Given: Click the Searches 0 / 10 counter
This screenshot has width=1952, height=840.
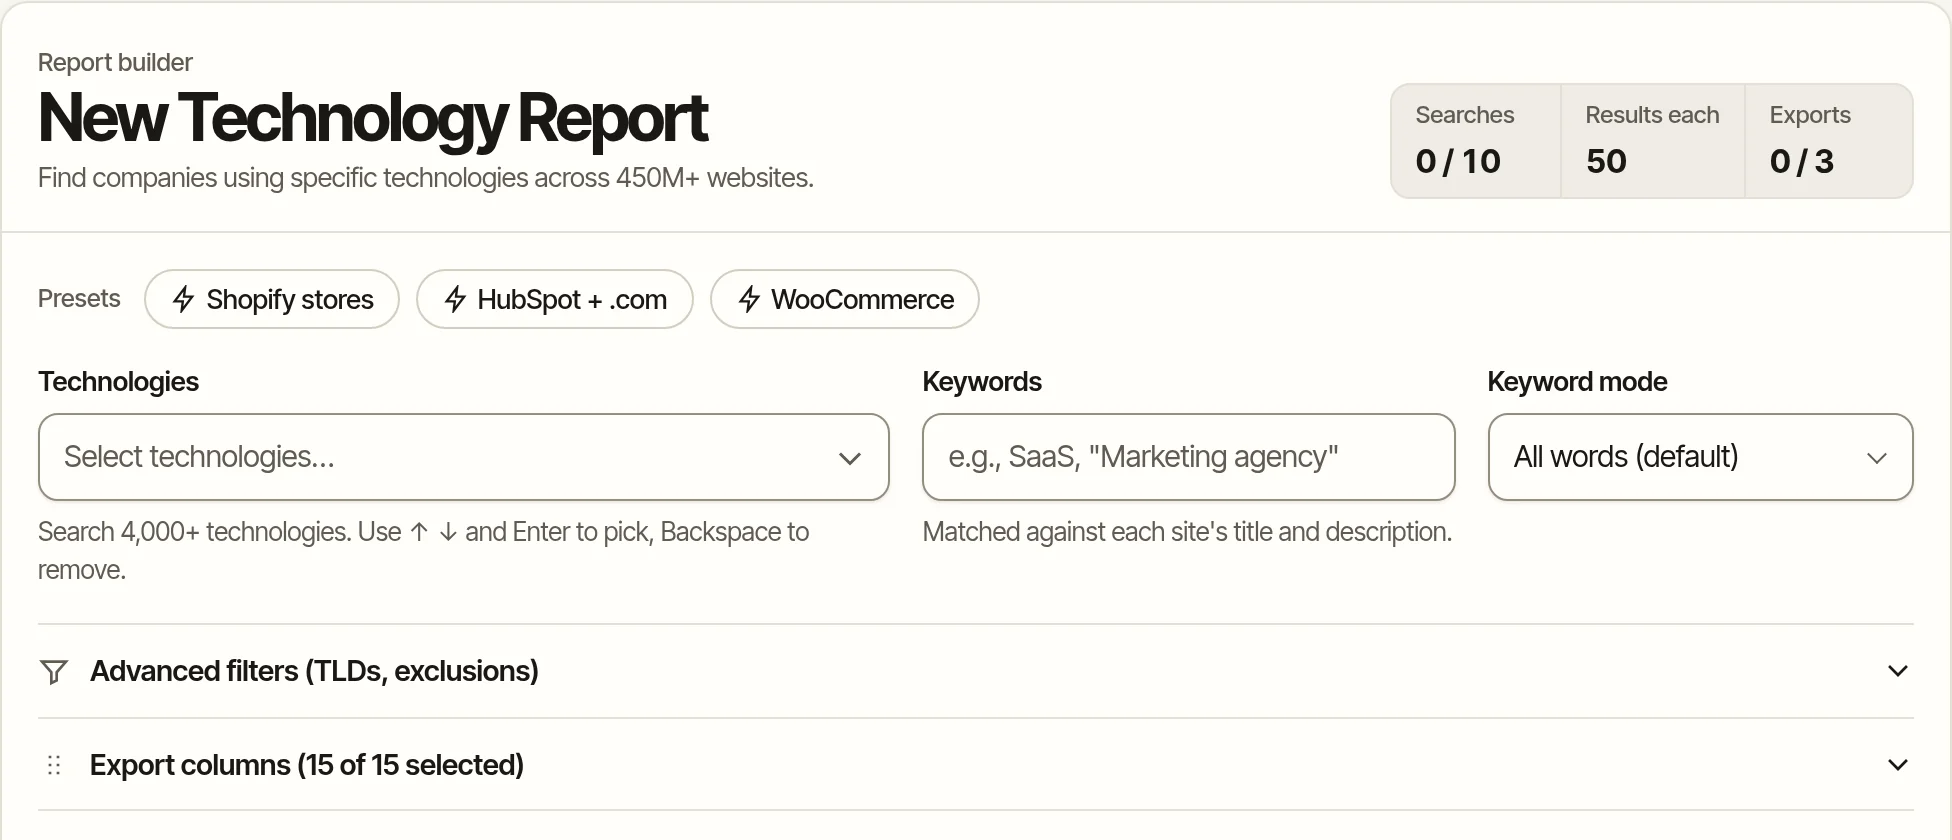Looking at the screenshot, I should pyautogui.click(x=1476, y=141).
